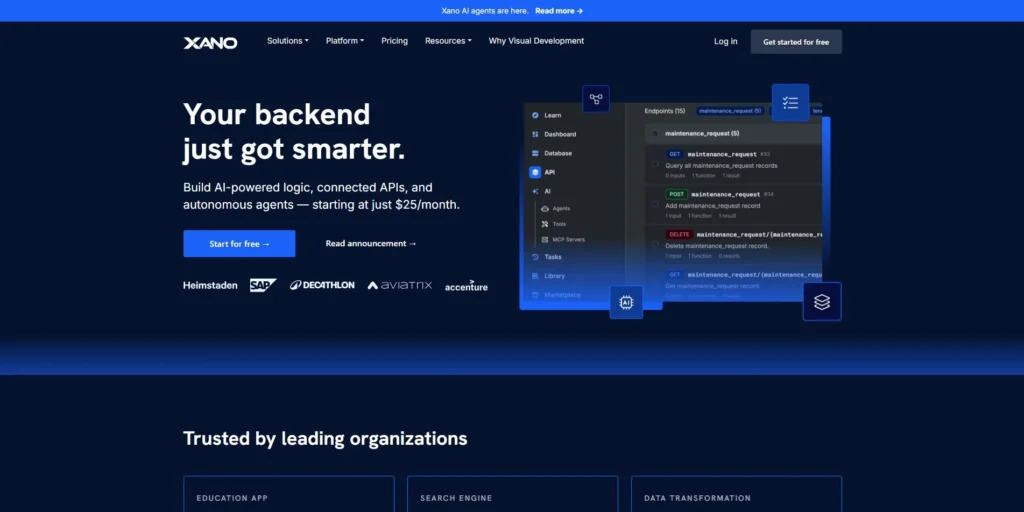This screenshot has height=512, width=1024.
Task: Click the Read announcement link
Action: [x=371, y=244]
